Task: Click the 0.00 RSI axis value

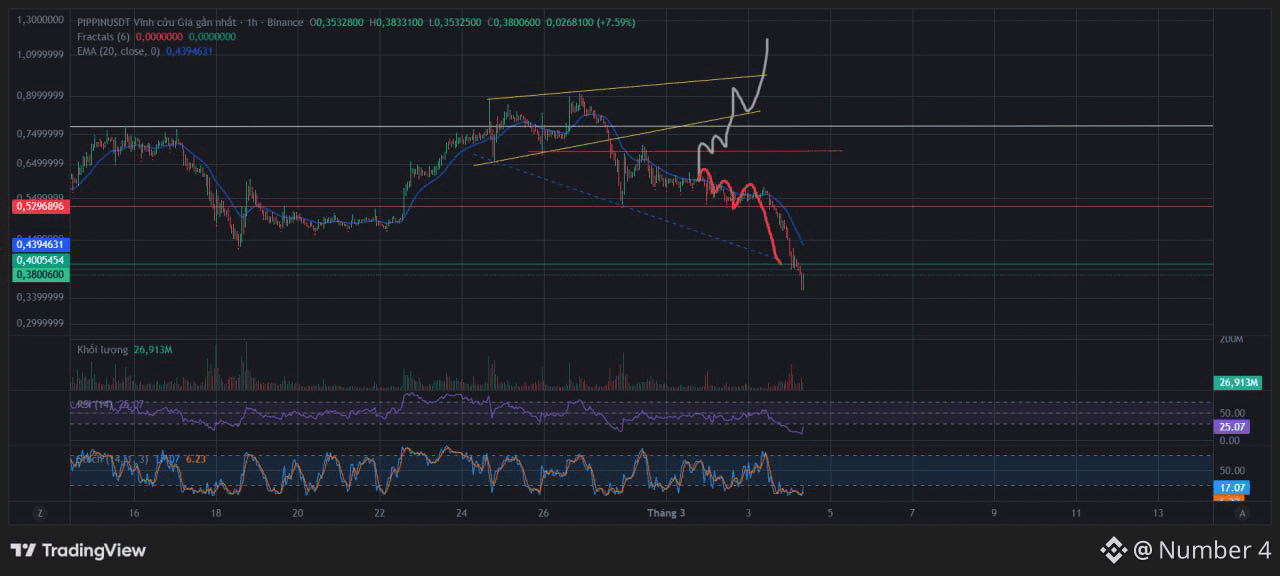Action: click(x=1230, y=440)
